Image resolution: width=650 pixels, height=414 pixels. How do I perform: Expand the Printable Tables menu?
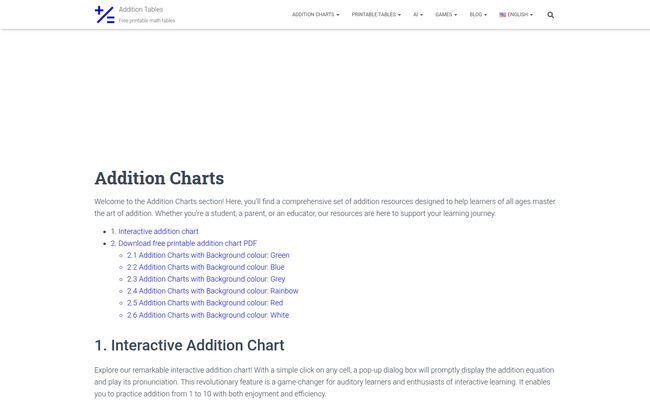[x=376, y=15]
